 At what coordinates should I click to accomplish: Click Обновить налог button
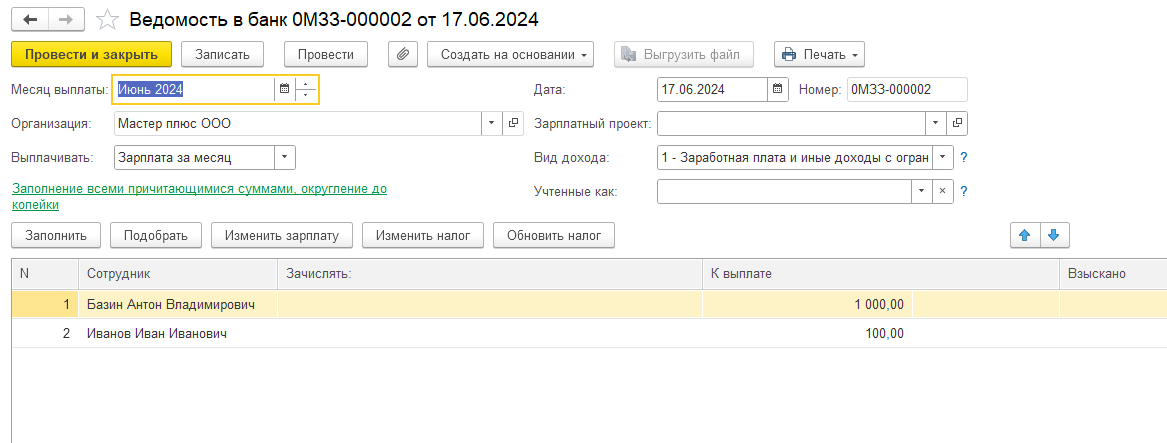(x=554, y=235)
